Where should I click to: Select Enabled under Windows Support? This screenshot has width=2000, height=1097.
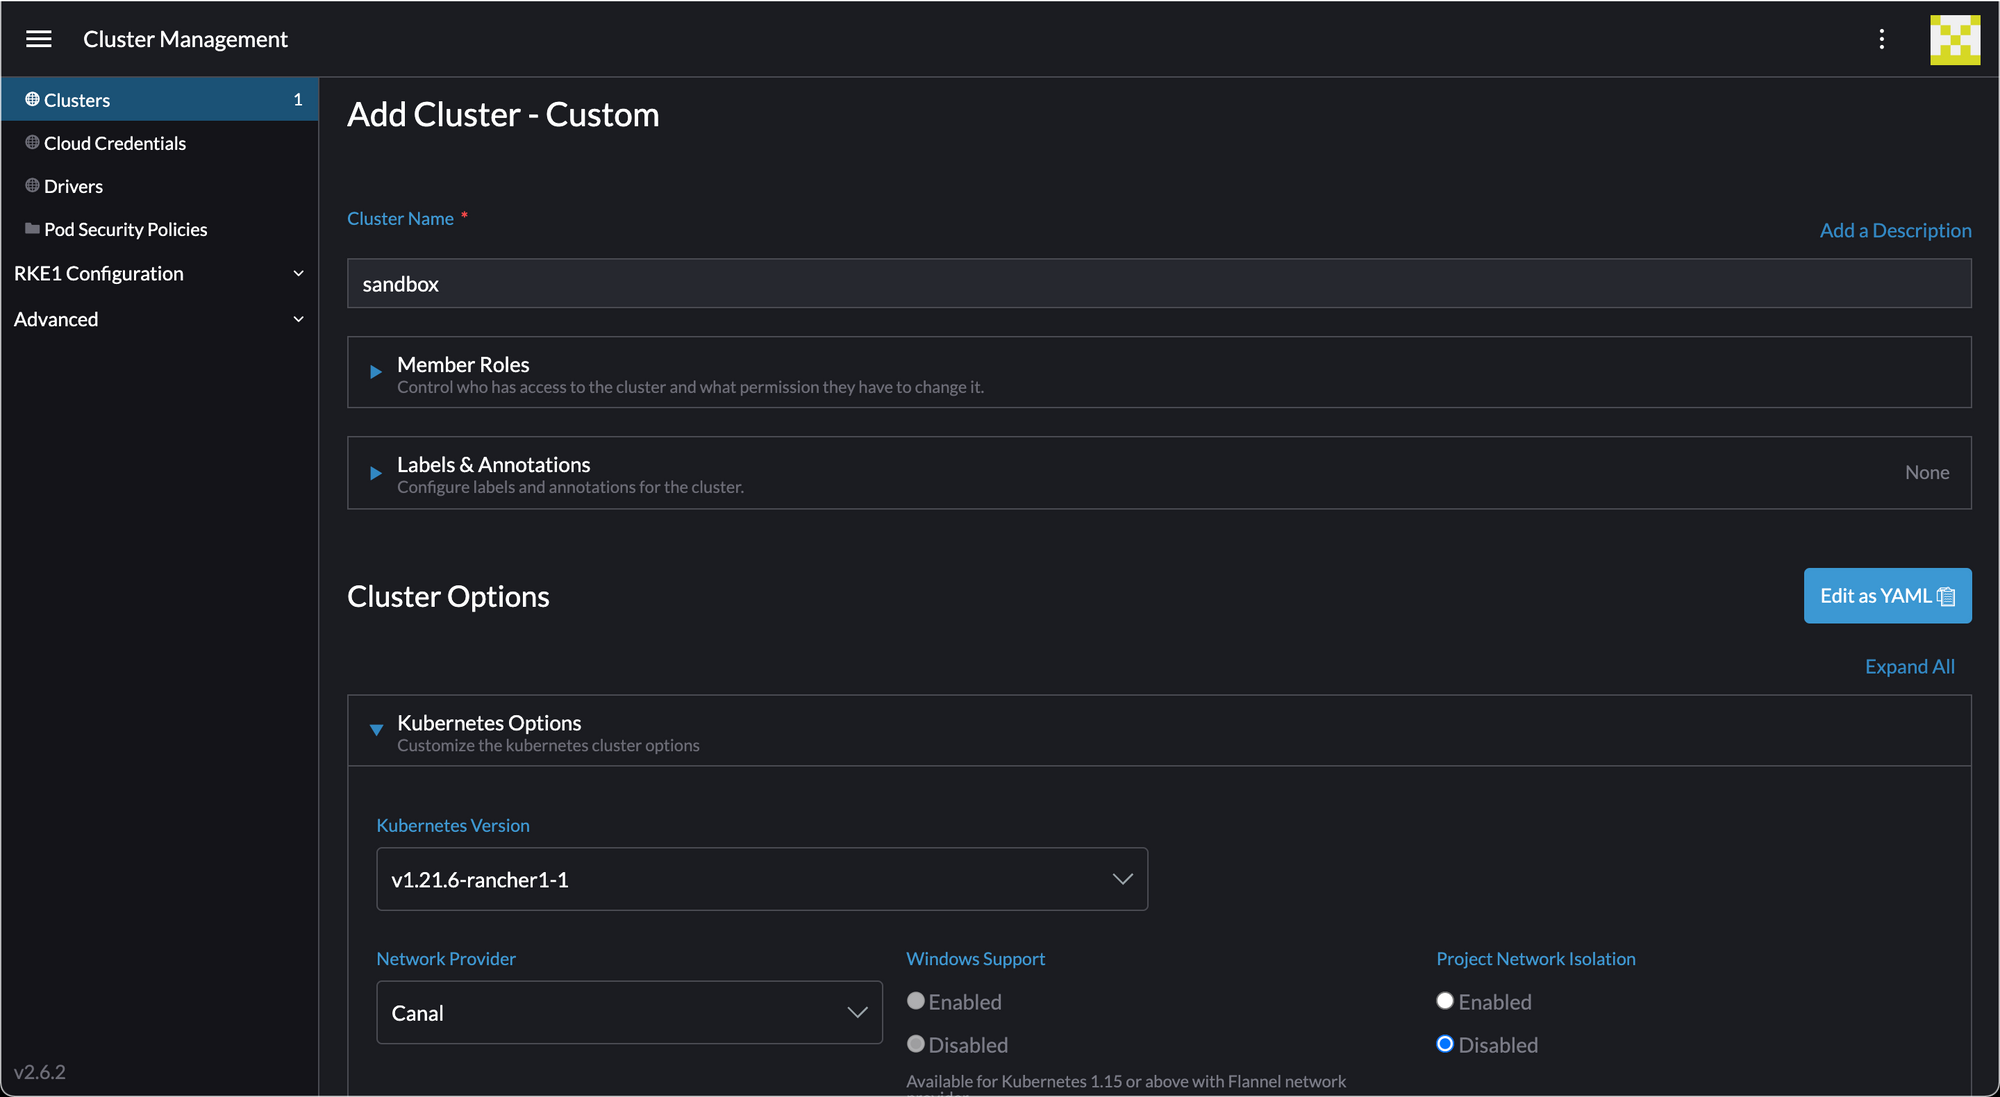[916, 1001]
